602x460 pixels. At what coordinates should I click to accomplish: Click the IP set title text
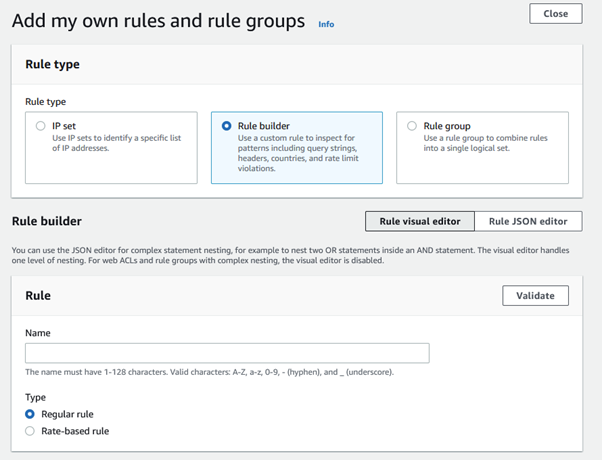click(x=64, y=126)
